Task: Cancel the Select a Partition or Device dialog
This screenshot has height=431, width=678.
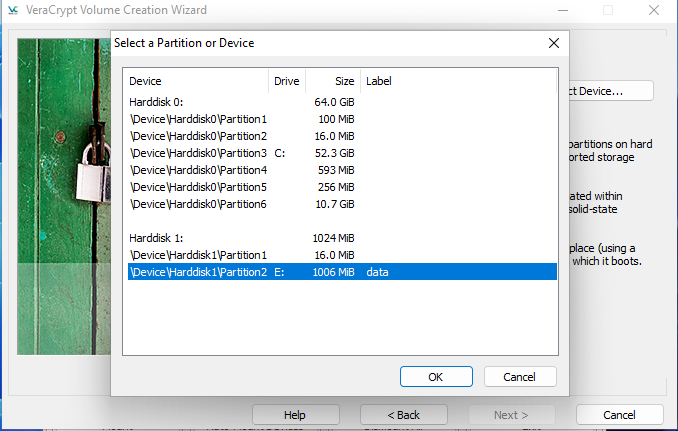Action: click(520, 377)
